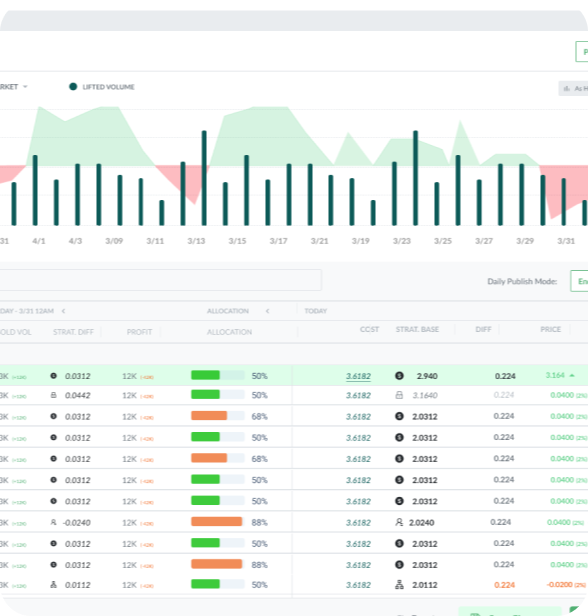The image size is (588, 616).
Task: Sort by the STRAT. DIFF column header
Action: (73, 332)
